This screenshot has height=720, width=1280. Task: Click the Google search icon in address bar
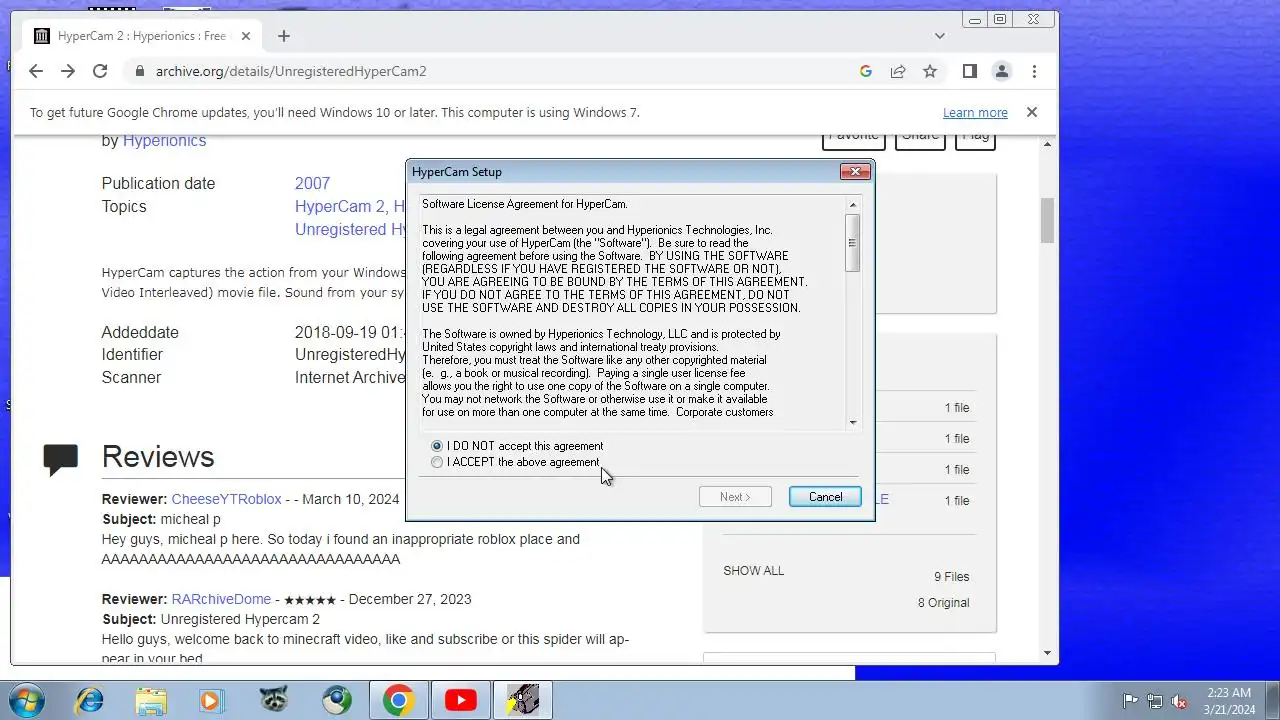pyautogui.click(x=866, y=71)
